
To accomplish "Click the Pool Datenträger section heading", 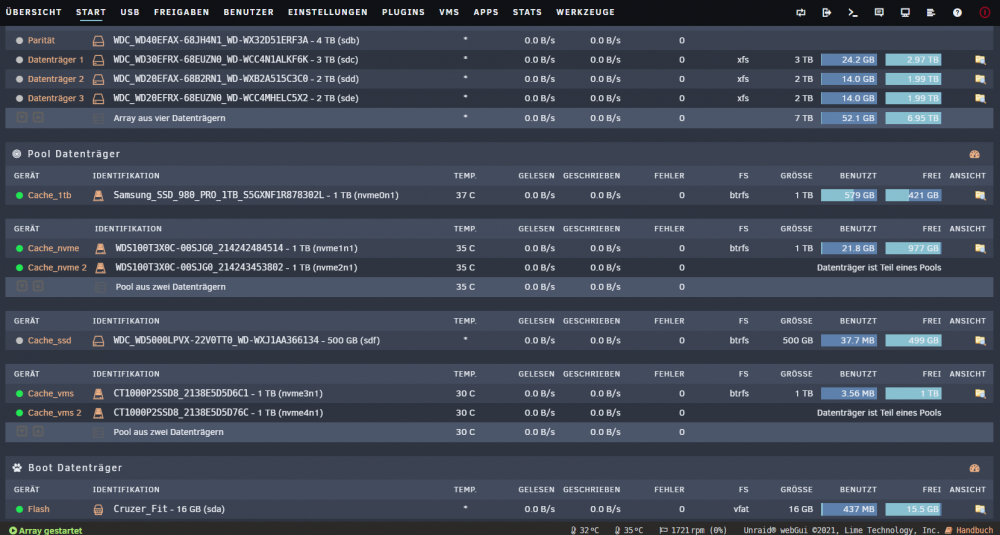I will coord(74,154).
